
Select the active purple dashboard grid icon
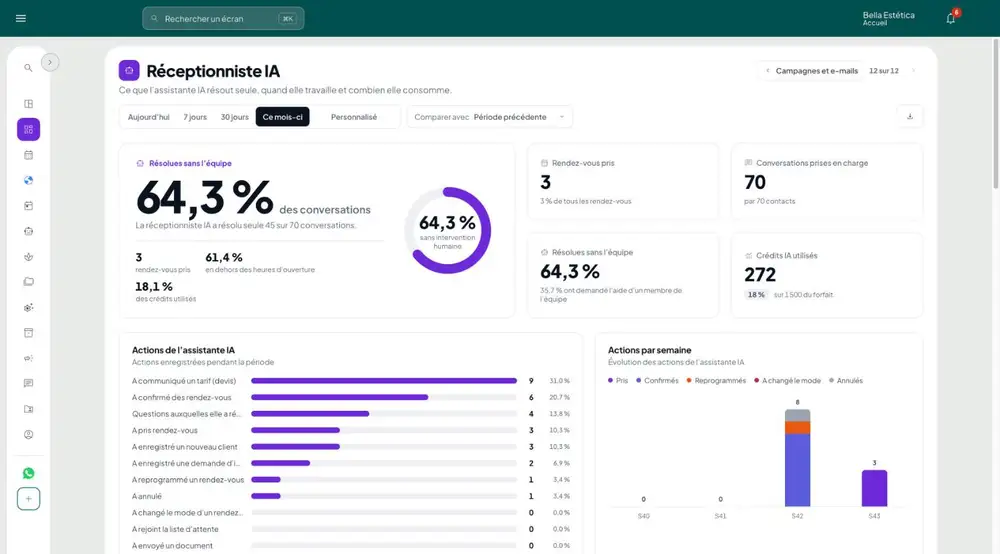pyautogui.click(x=28, y=129)
